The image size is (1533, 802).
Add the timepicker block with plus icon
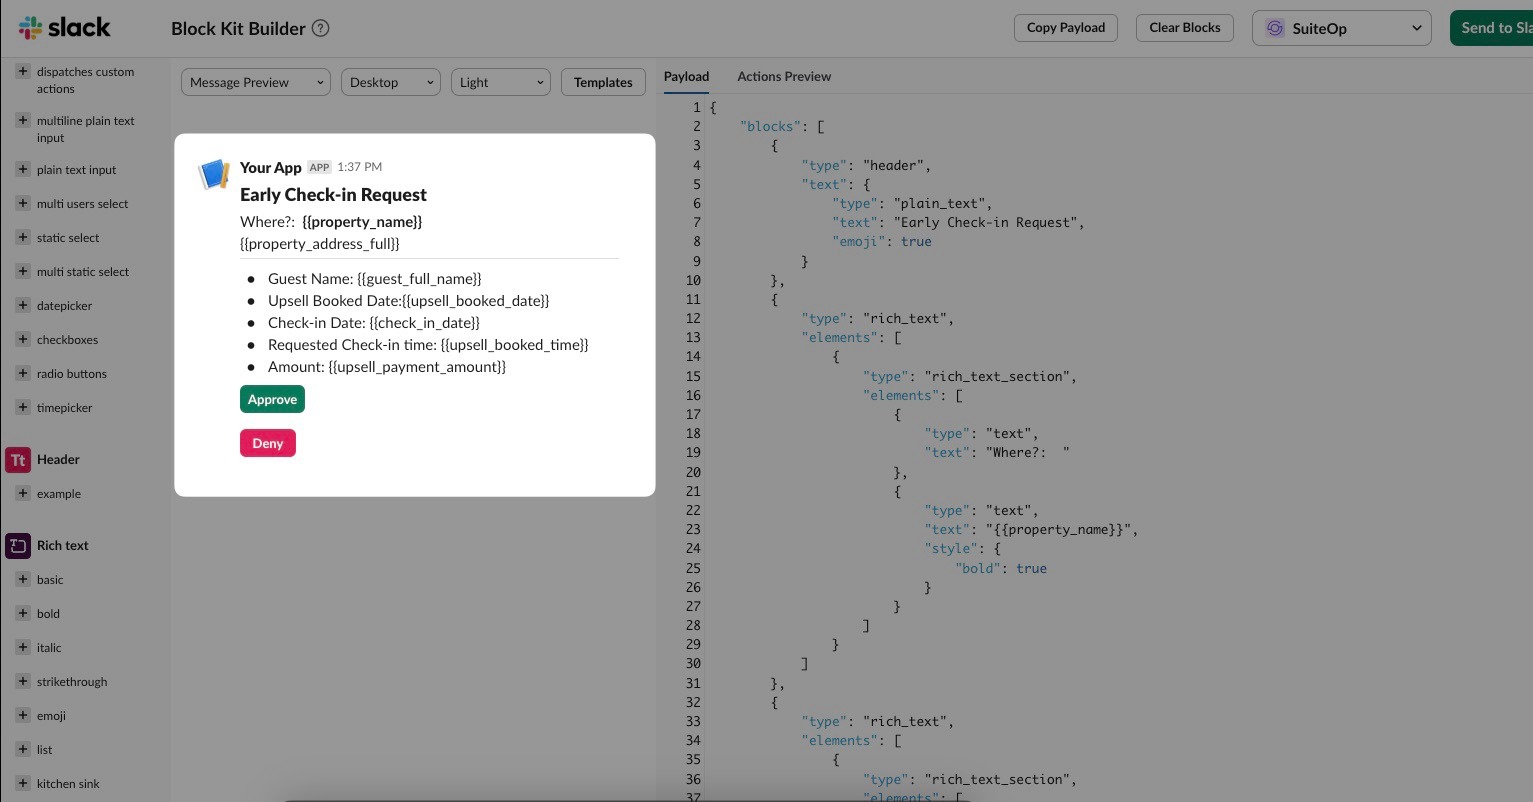(x=23, y=408)
